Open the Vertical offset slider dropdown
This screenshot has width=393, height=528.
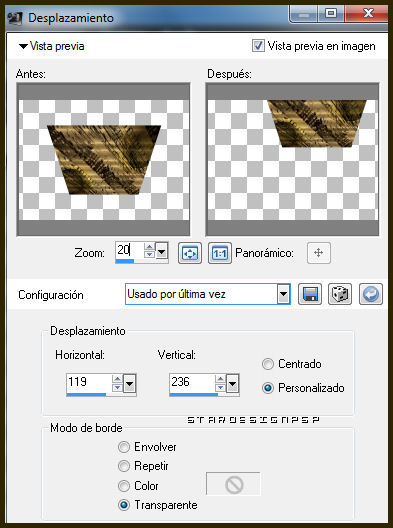[x=232, y=383]
